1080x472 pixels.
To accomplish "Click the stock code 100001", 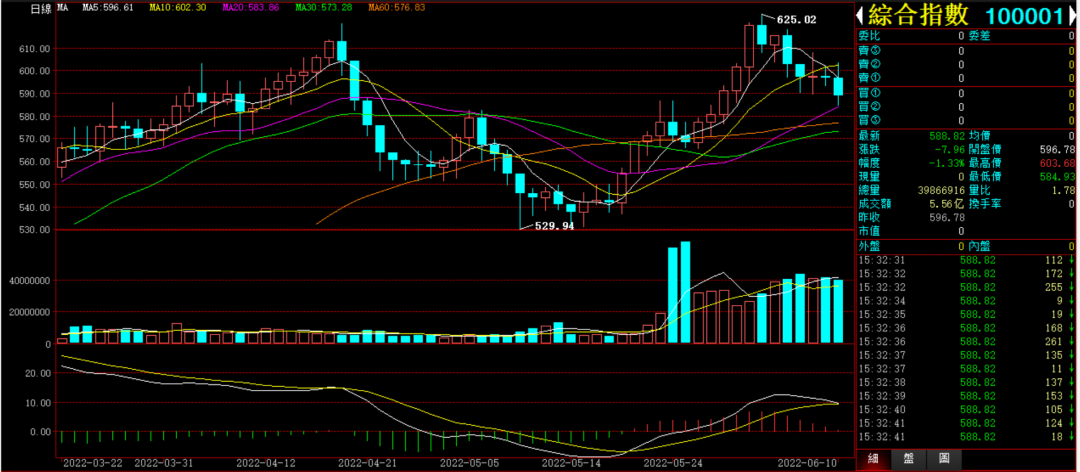I will 1024,15.
